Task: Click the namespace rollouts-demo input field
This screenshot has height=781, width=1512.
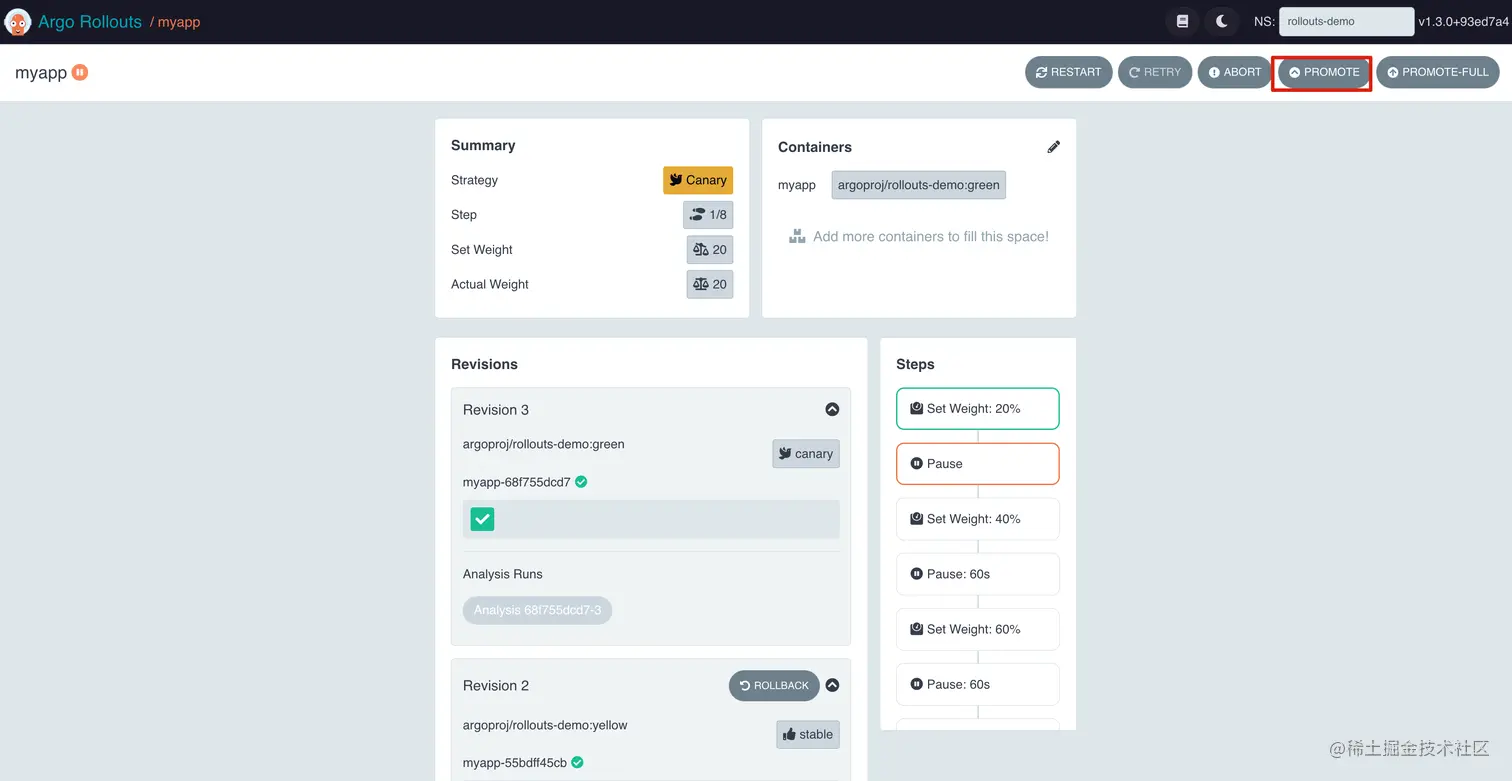Action: (x=1346, y=21)
